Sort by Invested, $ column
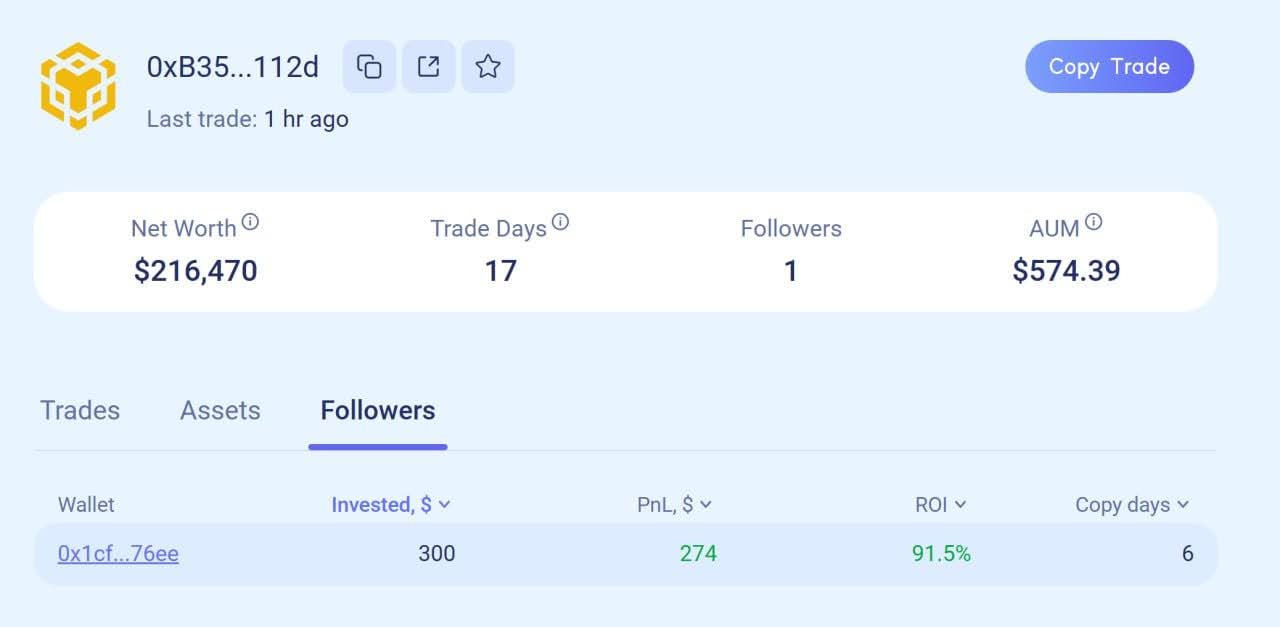The image size is (1280, 627). pyautogui.click(x=391, y=505)
